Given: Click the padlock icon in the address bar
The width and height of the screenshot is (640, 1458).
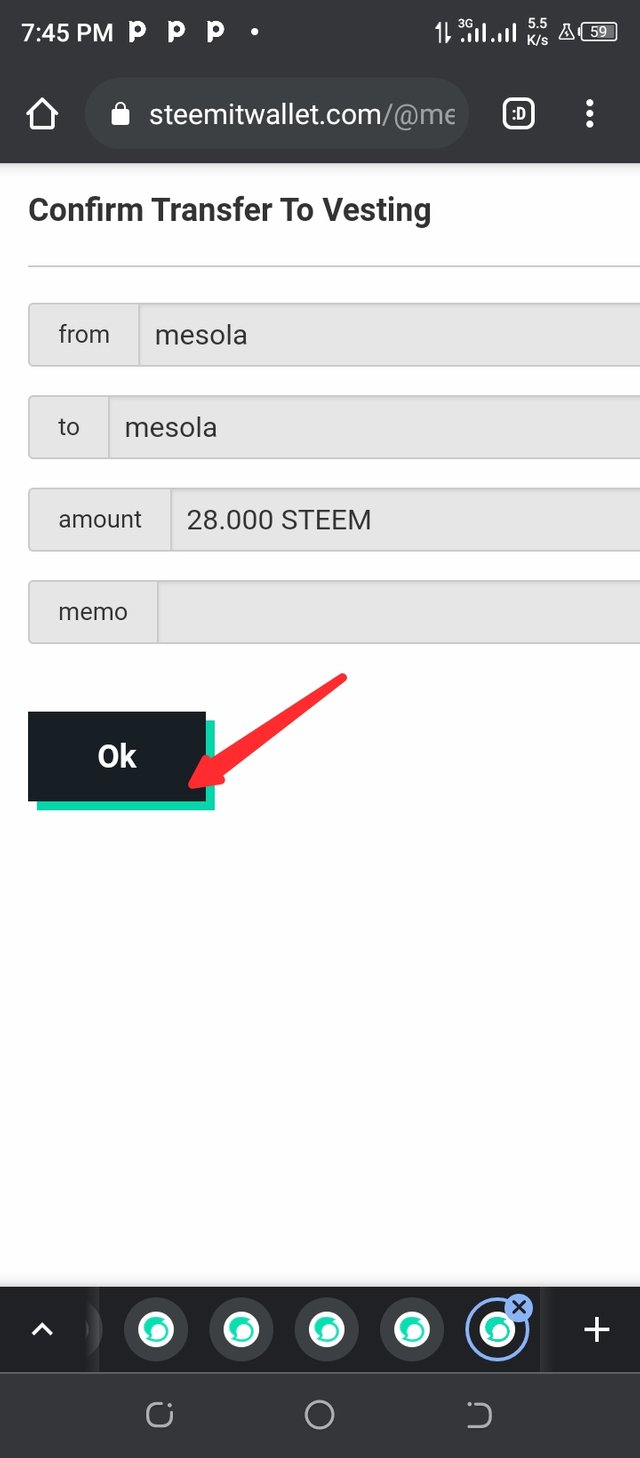Looking at the screenshot, I should coord(122,113).
